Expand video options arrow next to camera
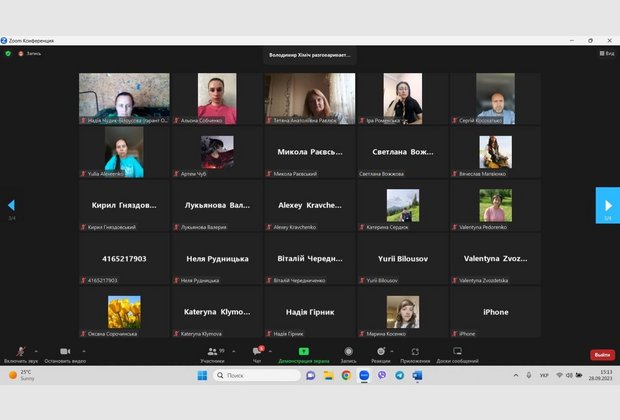 click(x=83, y=351)
